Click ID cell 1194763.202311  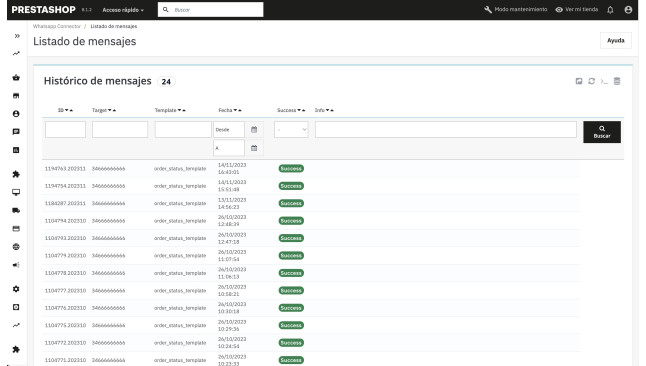65,169
